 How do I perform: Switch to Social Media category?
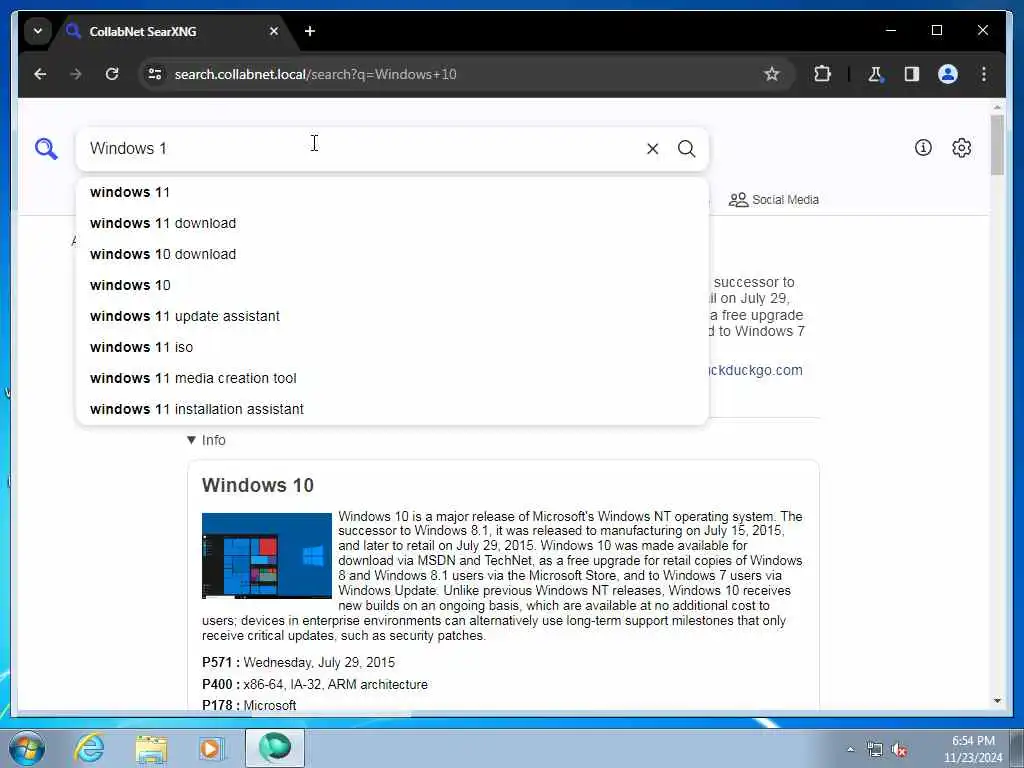tap(774, 200)
